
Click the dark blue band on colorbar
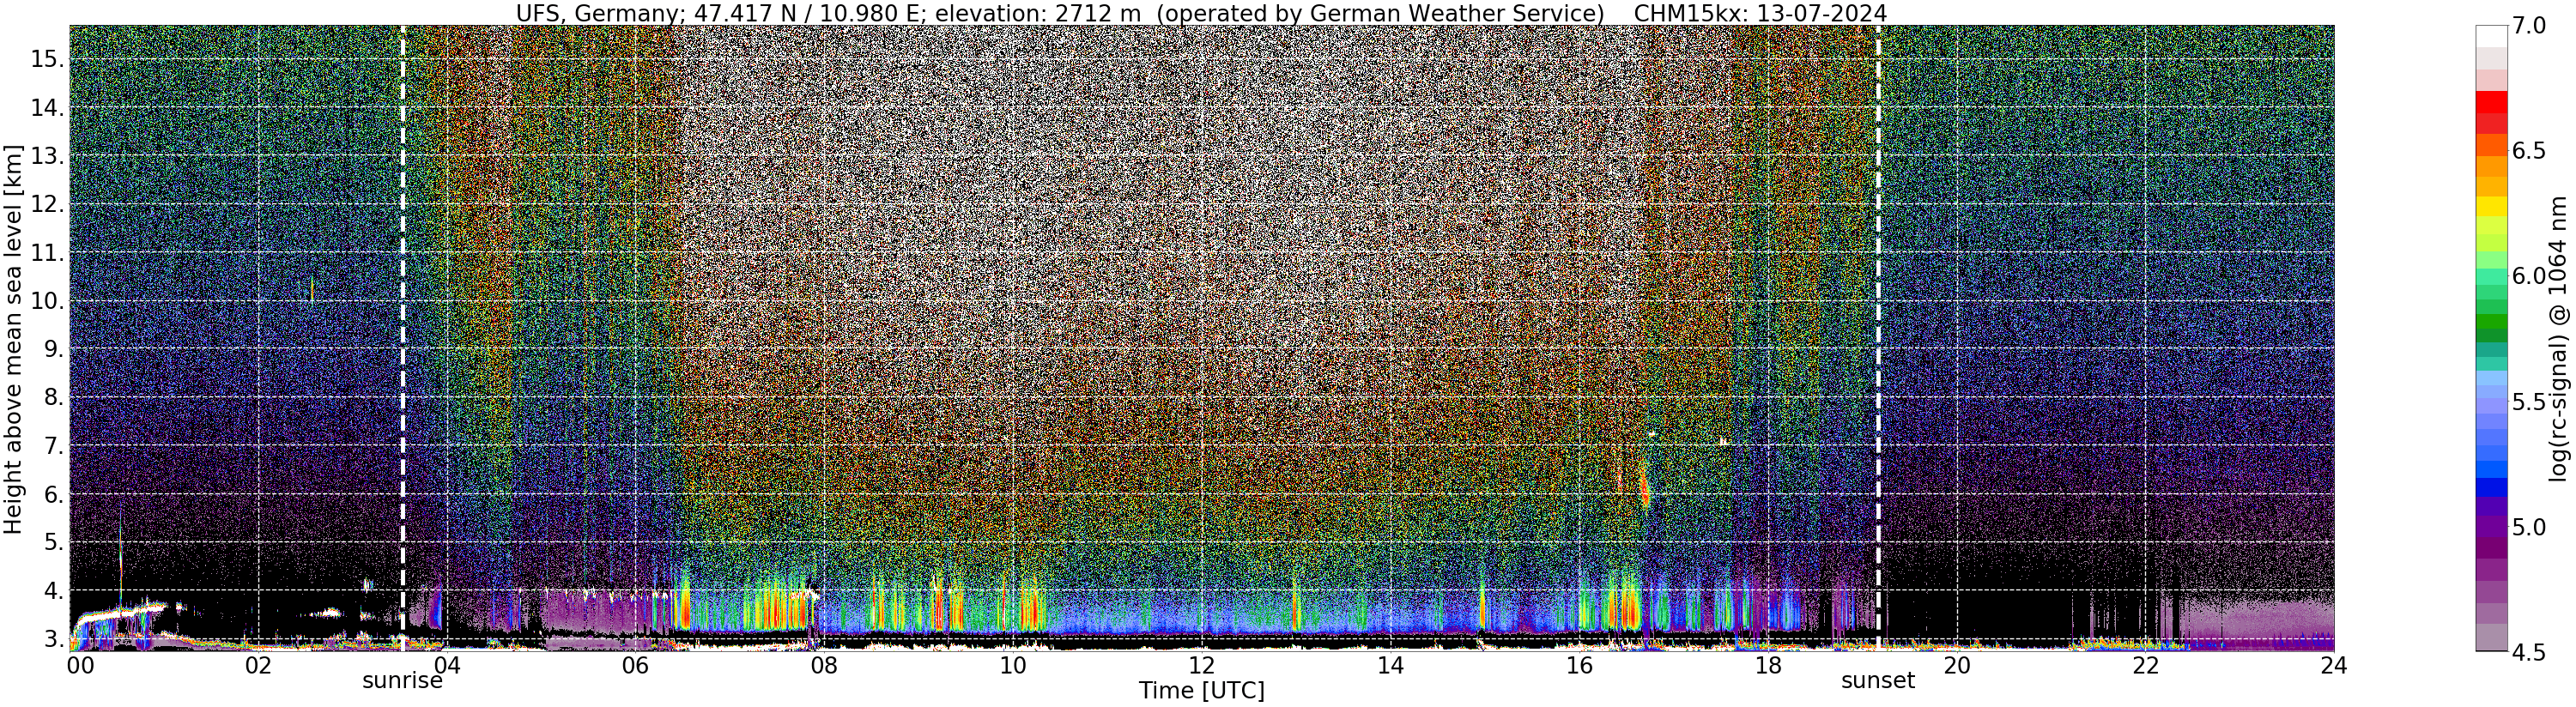coord(2491,488)
